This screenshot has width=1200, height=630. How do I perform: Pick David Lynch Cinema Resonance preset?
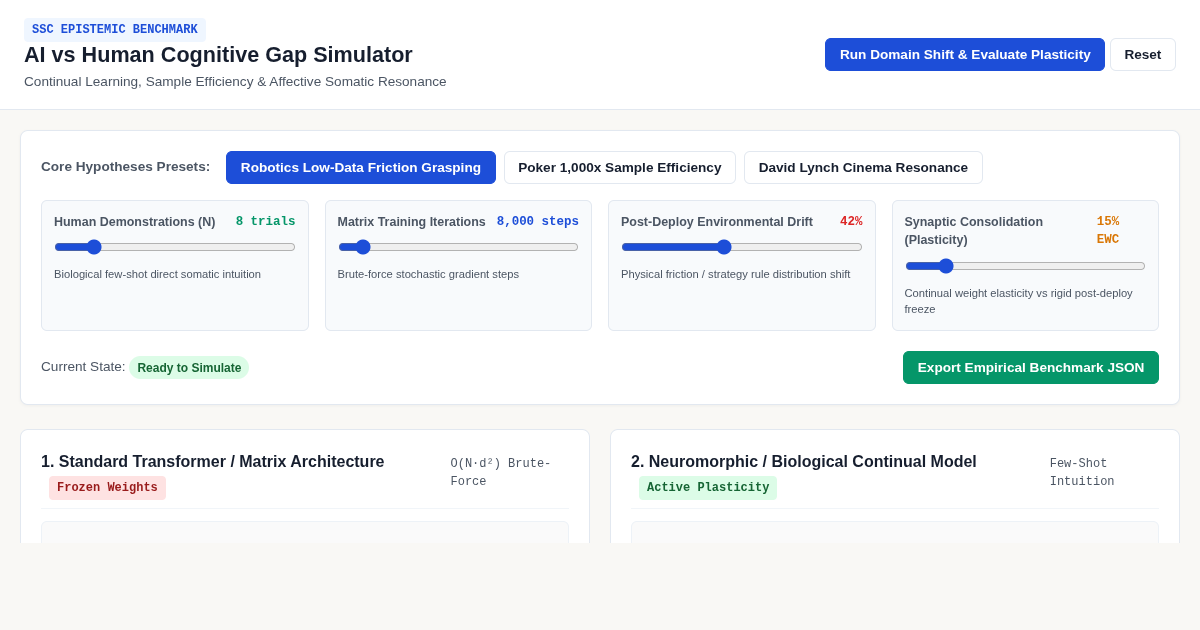863,167
